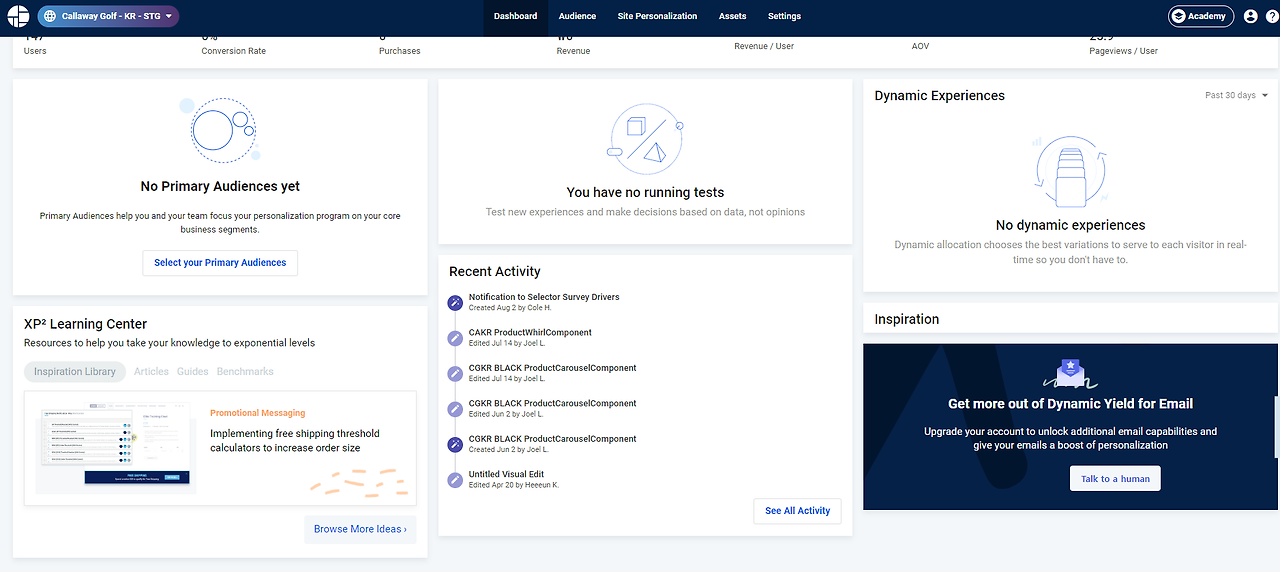Open the user account icon
Viewport: 1280px width, 572px height.
(1250, 16)
